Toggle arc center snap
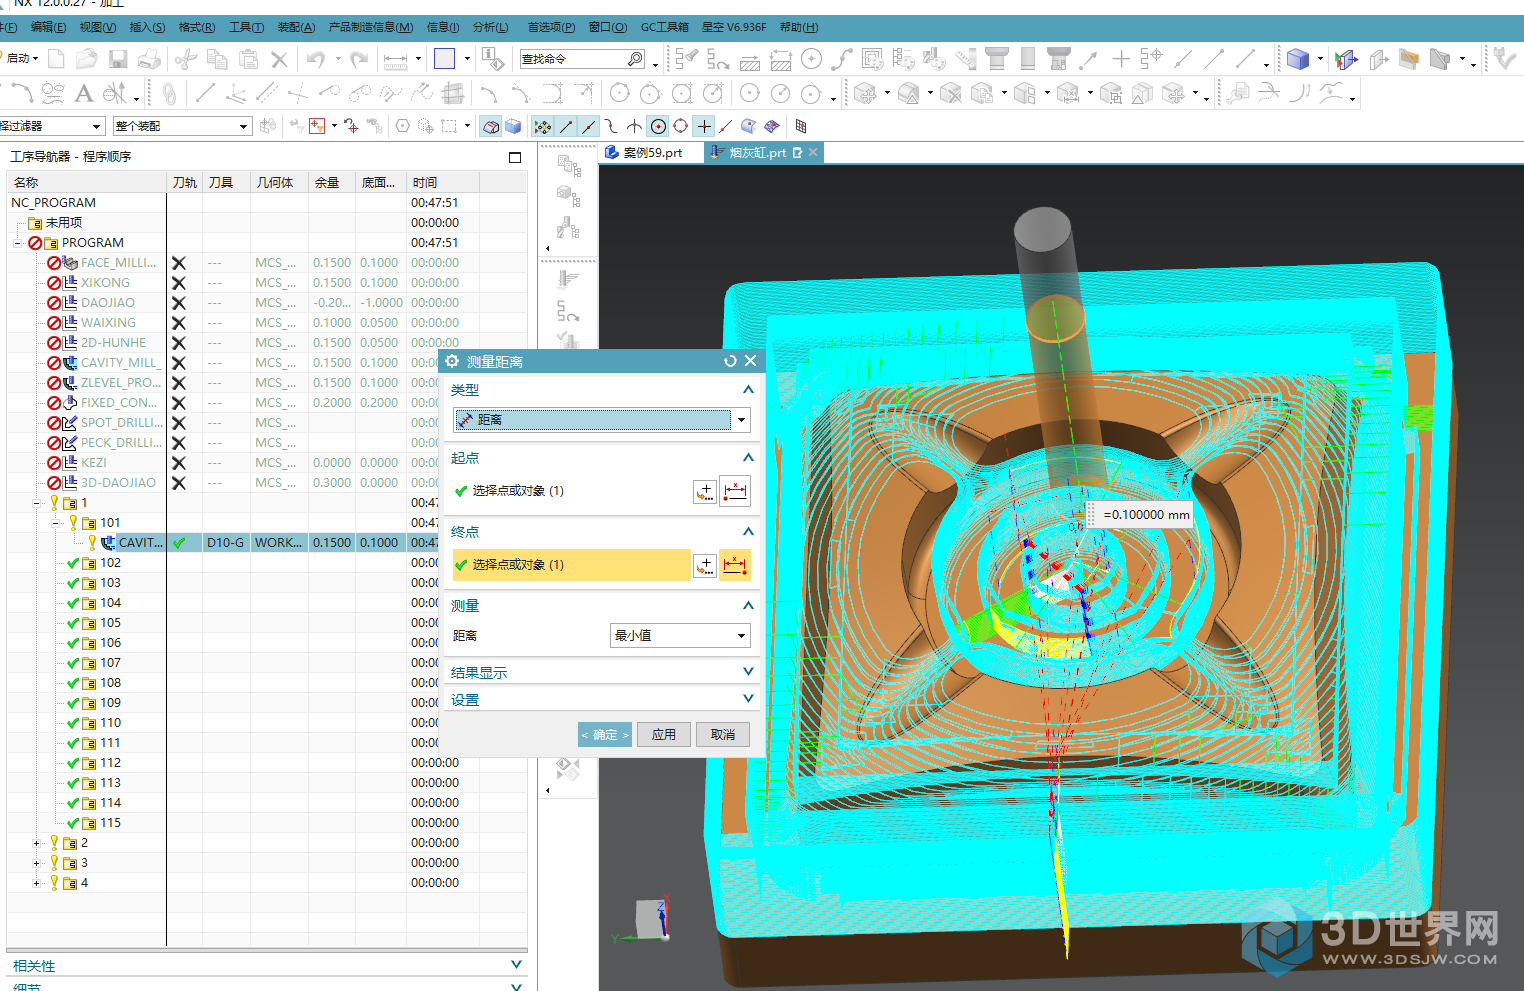 (x=658, y=126)
